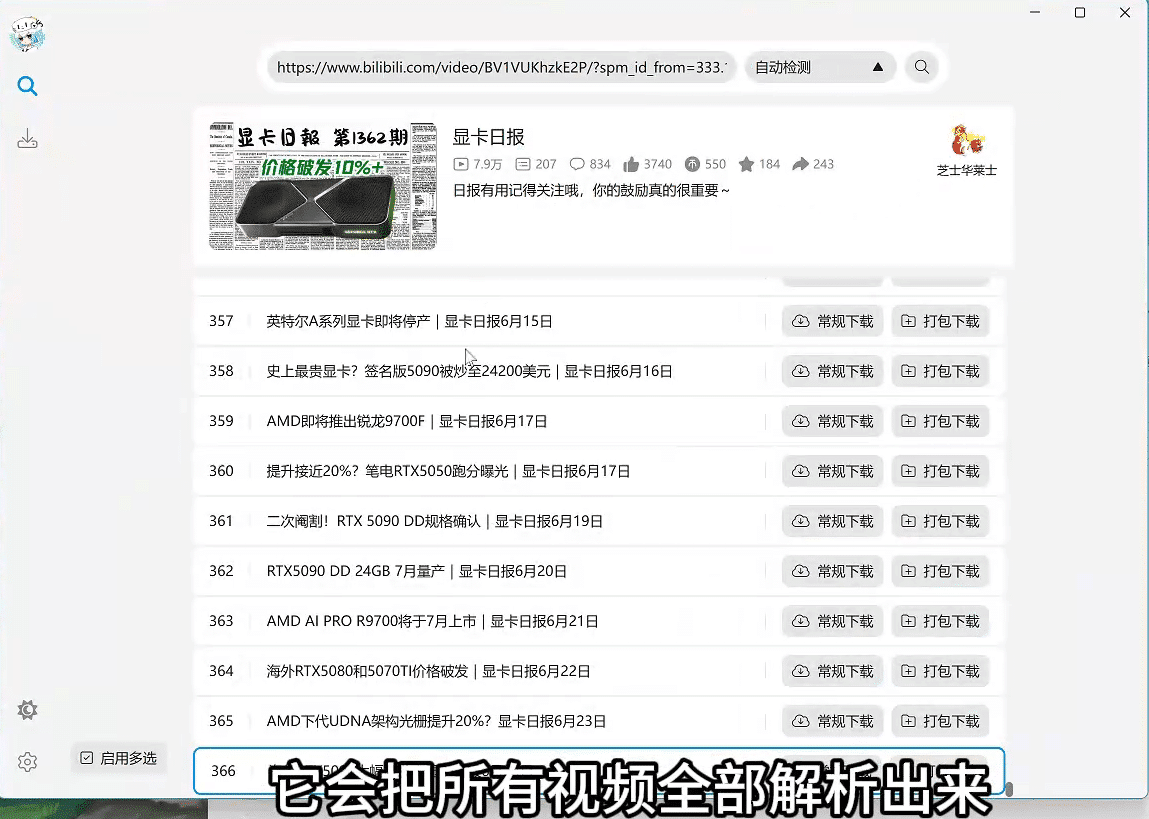Select row 海外RTX5080和5070TI价格破发

599,671
